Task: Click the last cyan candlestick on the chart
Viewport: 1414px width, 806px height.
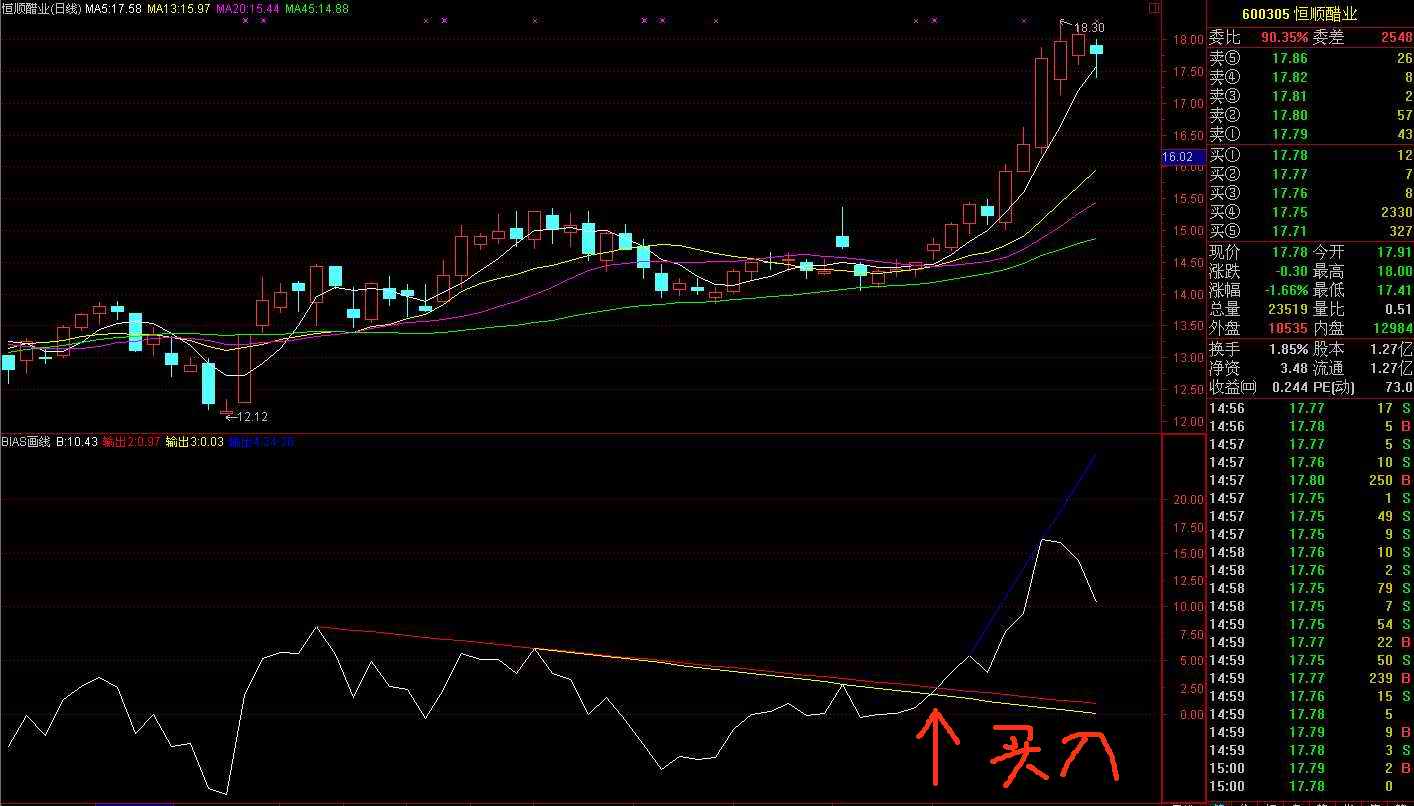Action: tap(1097, 52)
